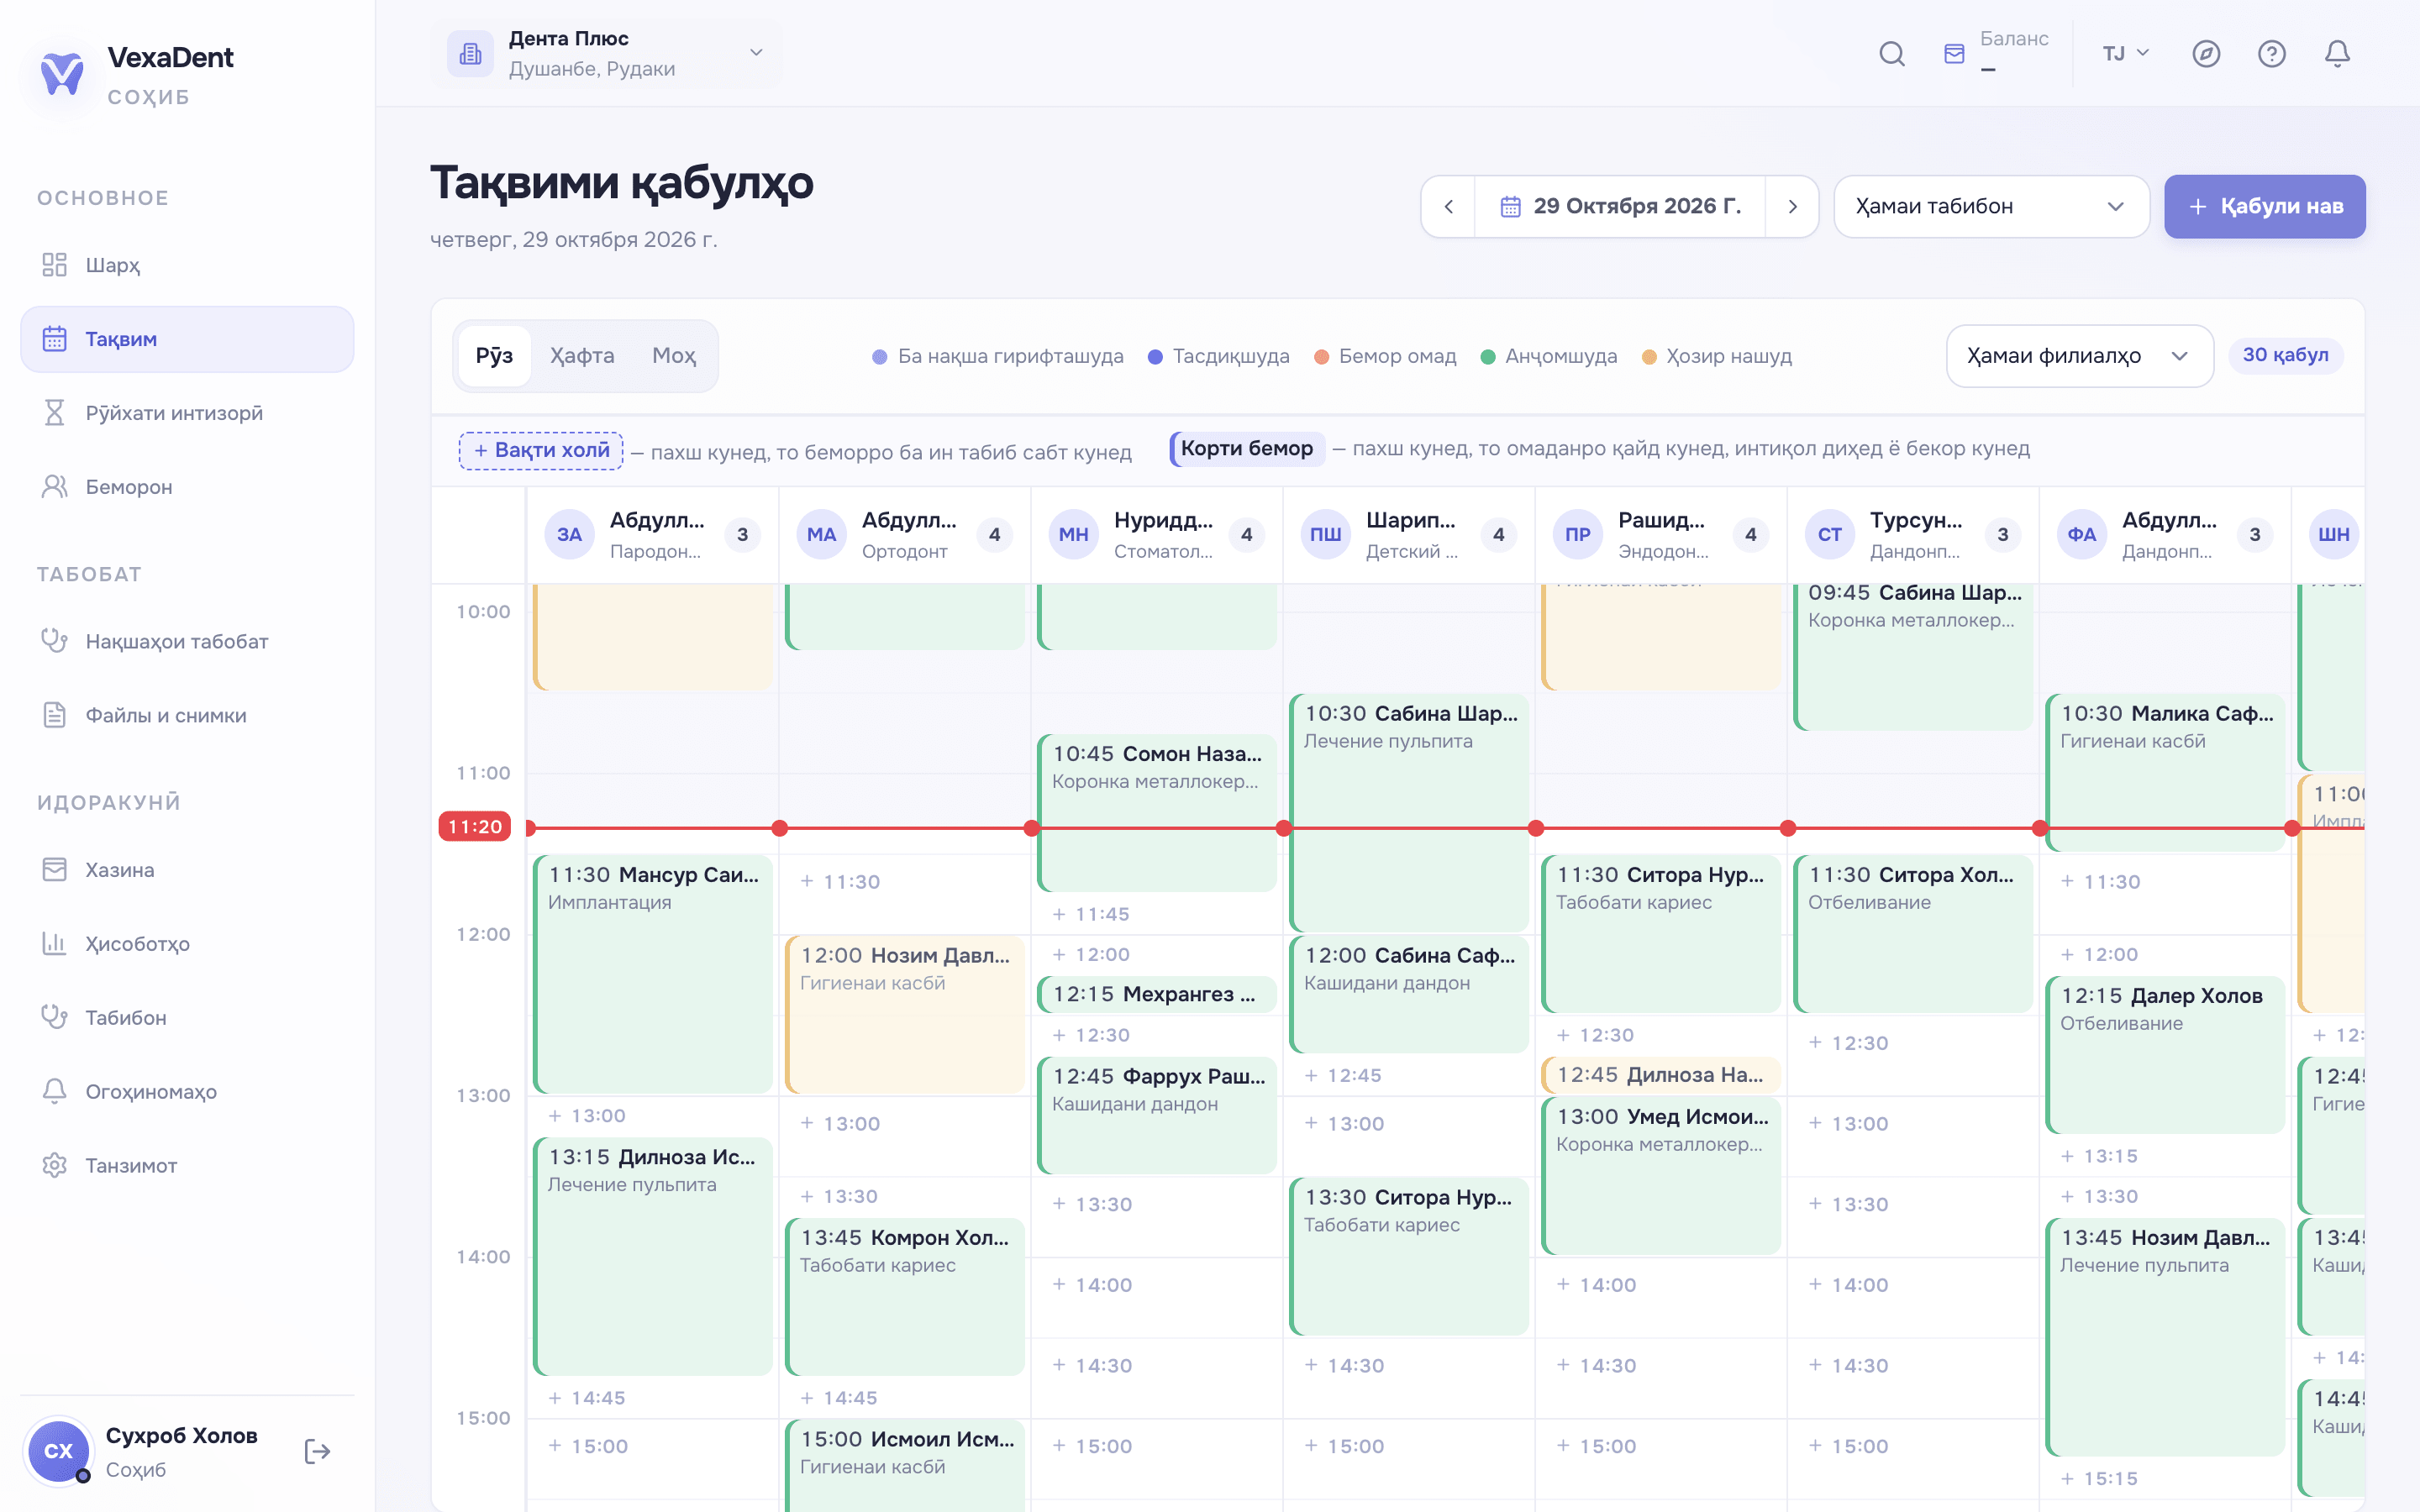
Task: Go to Беморон patients section
Action: [x=187, y=487]
